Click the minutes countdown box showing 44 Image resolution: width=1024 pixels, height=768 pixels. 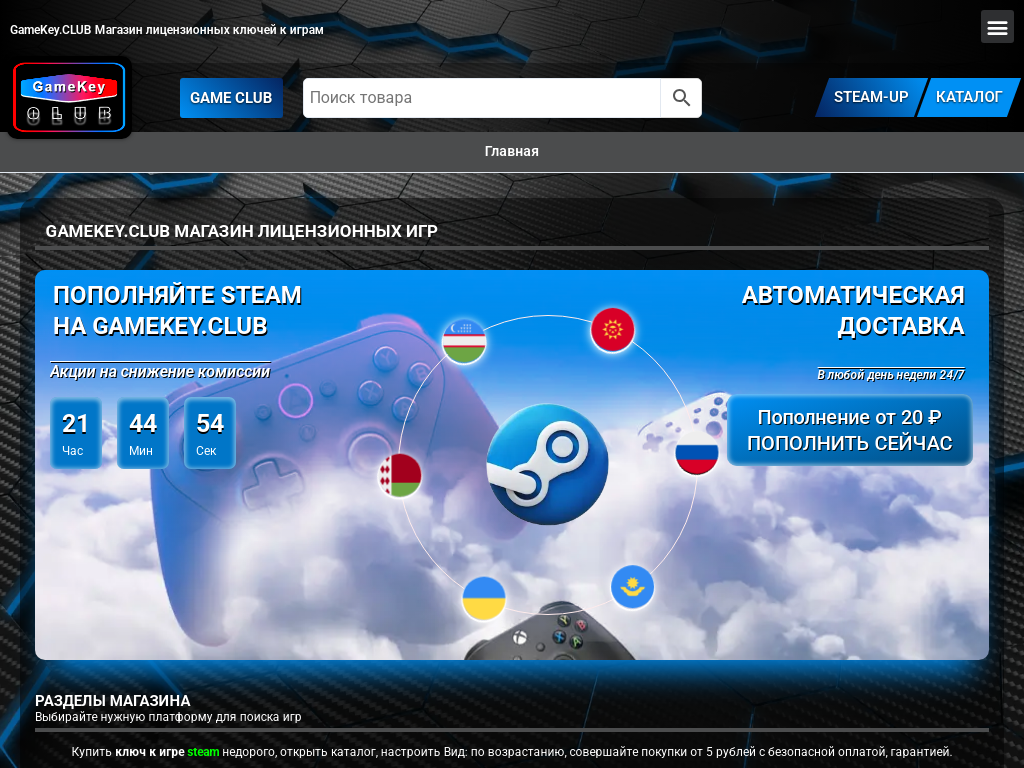[x=143, y=433]
